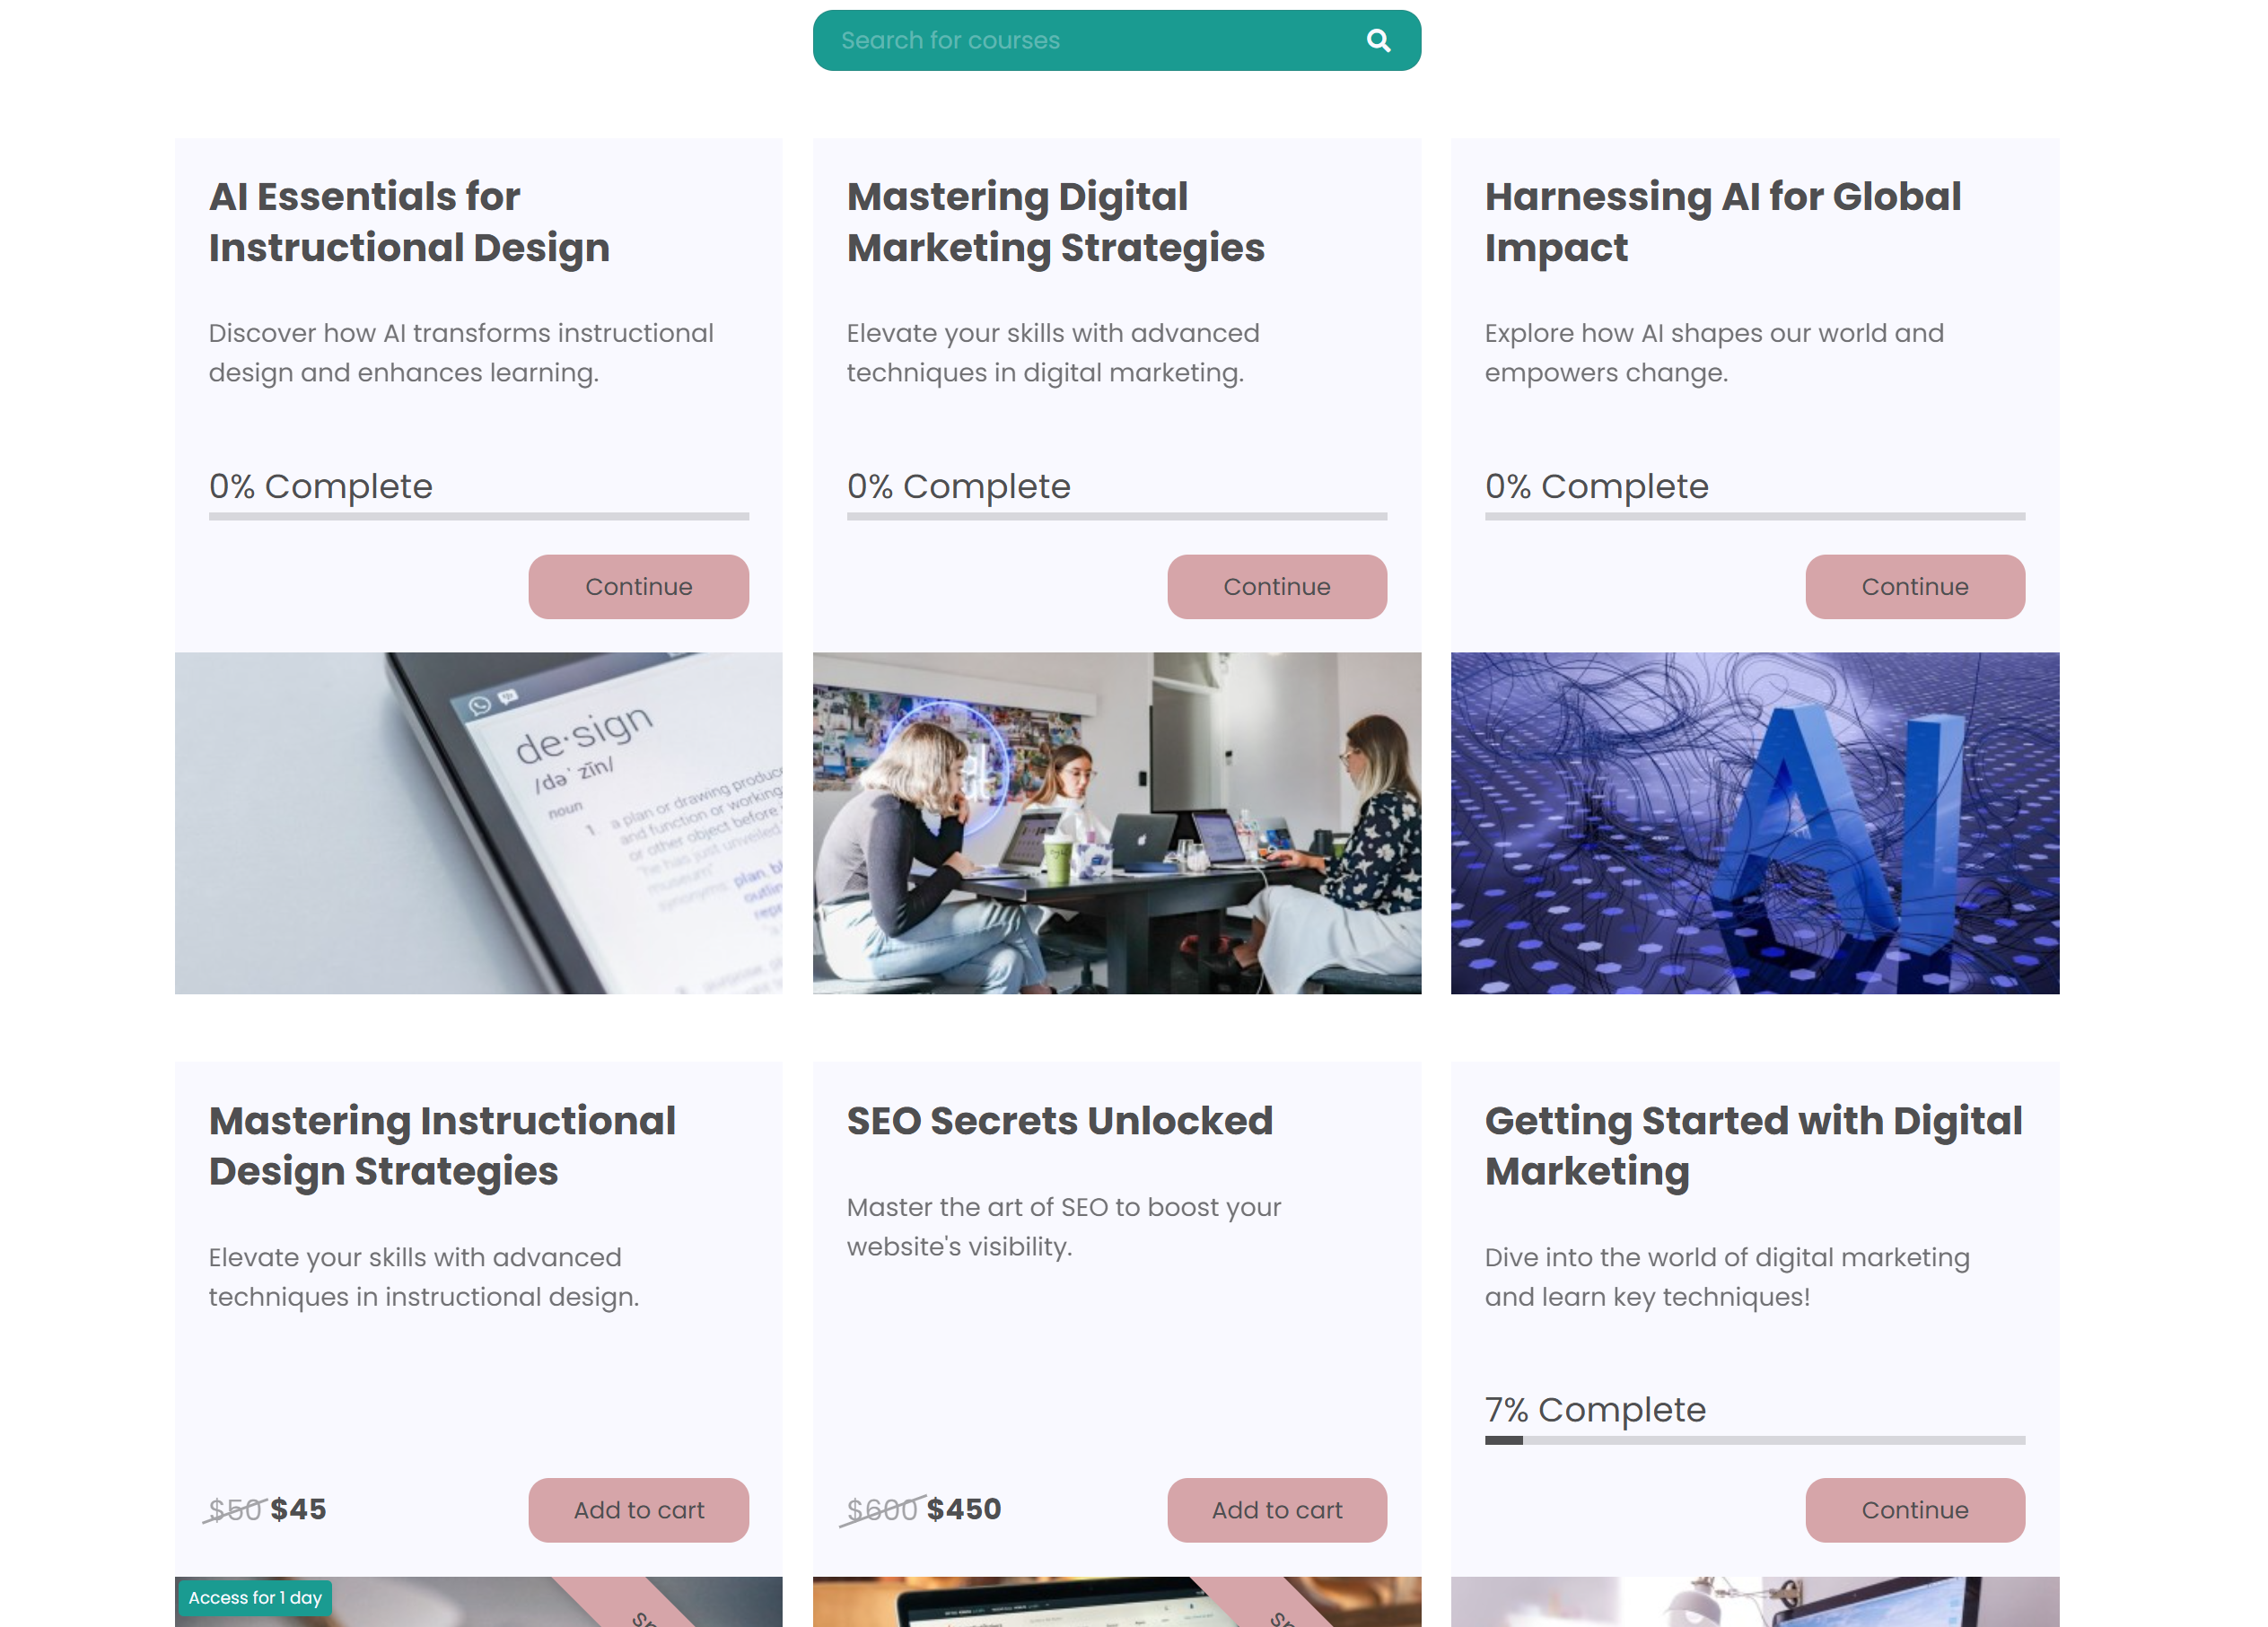The image size is (2268, 1627).
Task: Click progress bar under AI Essentials course
Action: pos(478,517)
